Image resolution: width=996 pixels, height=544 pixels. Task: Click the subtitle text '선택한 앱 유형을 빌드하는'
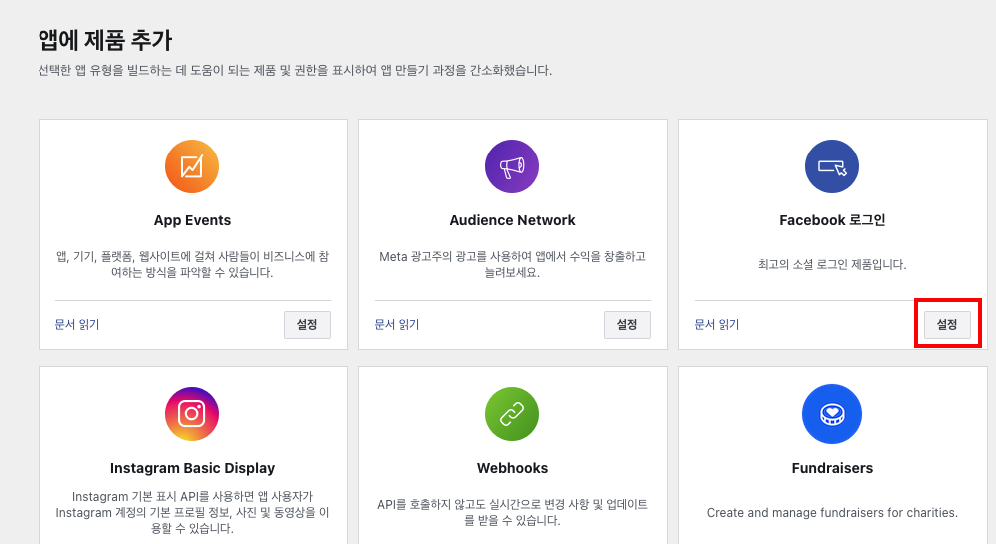pyautogui.click(x=295, y=71)
